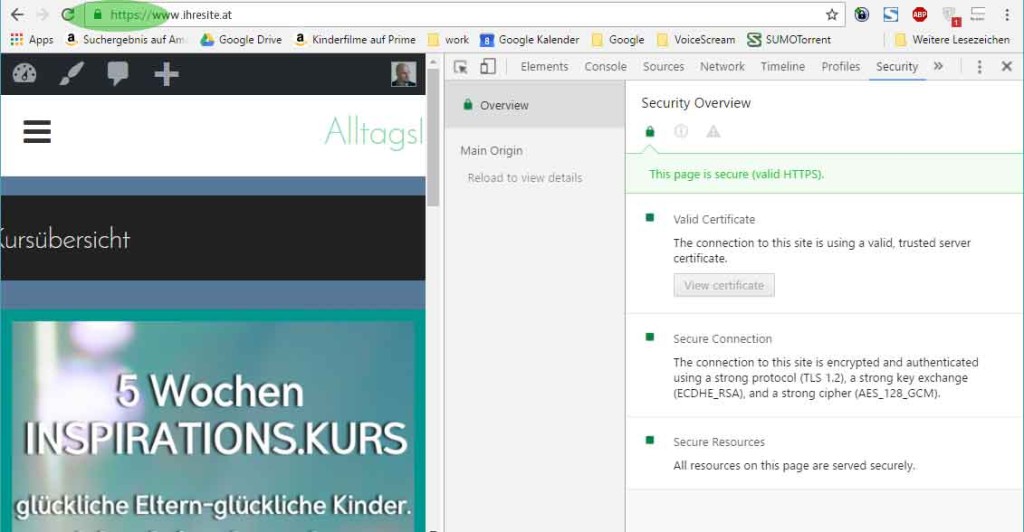Open the Weitere Lesezeichen folder
Screen dimensions: 1024x532
(952, 40)
